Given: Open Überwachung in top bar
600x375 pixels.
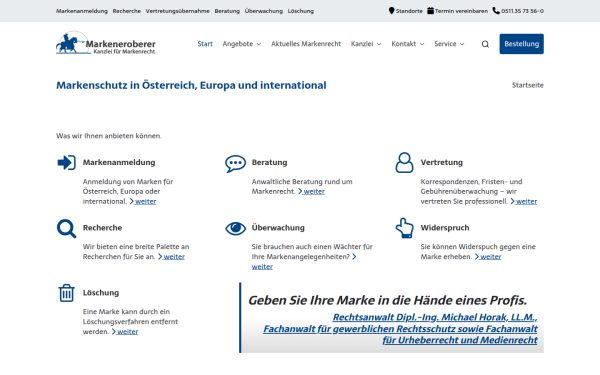Looking at the screenshot, I should coord(264,11).
